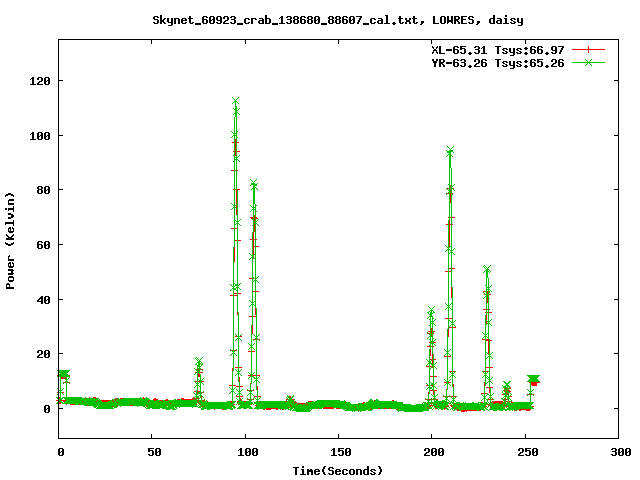This screenshot has width=640, height=480.
Task: Select the XL-65.31 Tsys:66.97 legend entry
Action: point(498,50)
